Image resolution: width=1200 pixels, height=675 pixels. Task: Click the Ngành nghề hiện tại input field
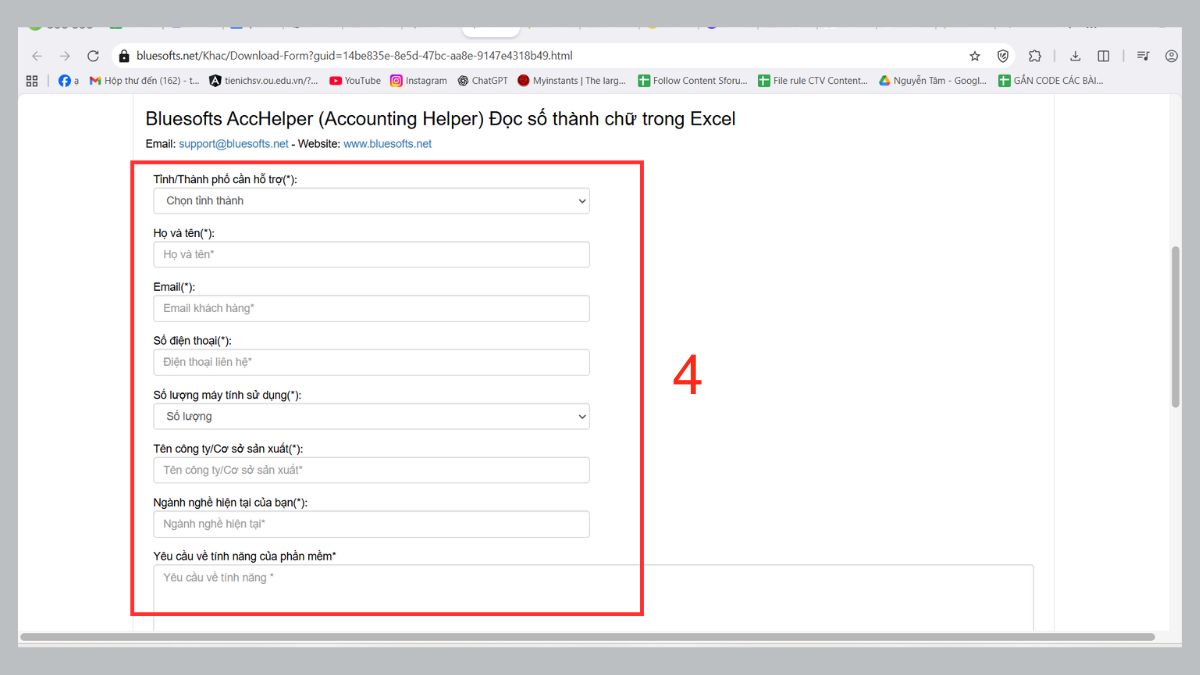pos(371,524)
